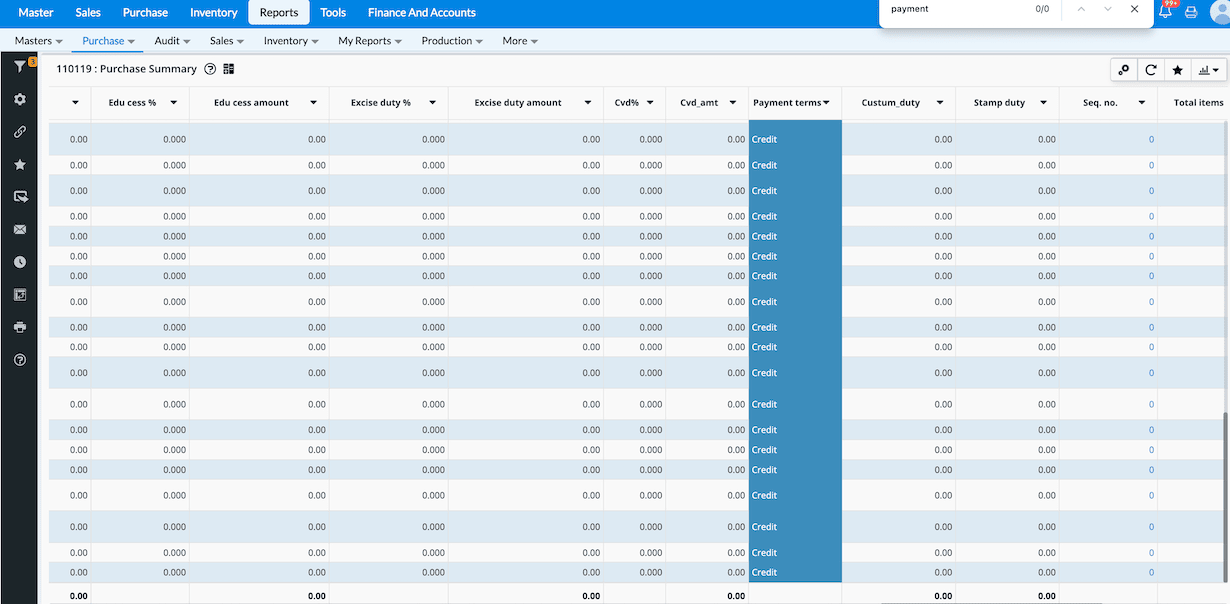Open the filter icon in left sidebar
This screenshot has height=604, width=1230.
pos(19,67)
